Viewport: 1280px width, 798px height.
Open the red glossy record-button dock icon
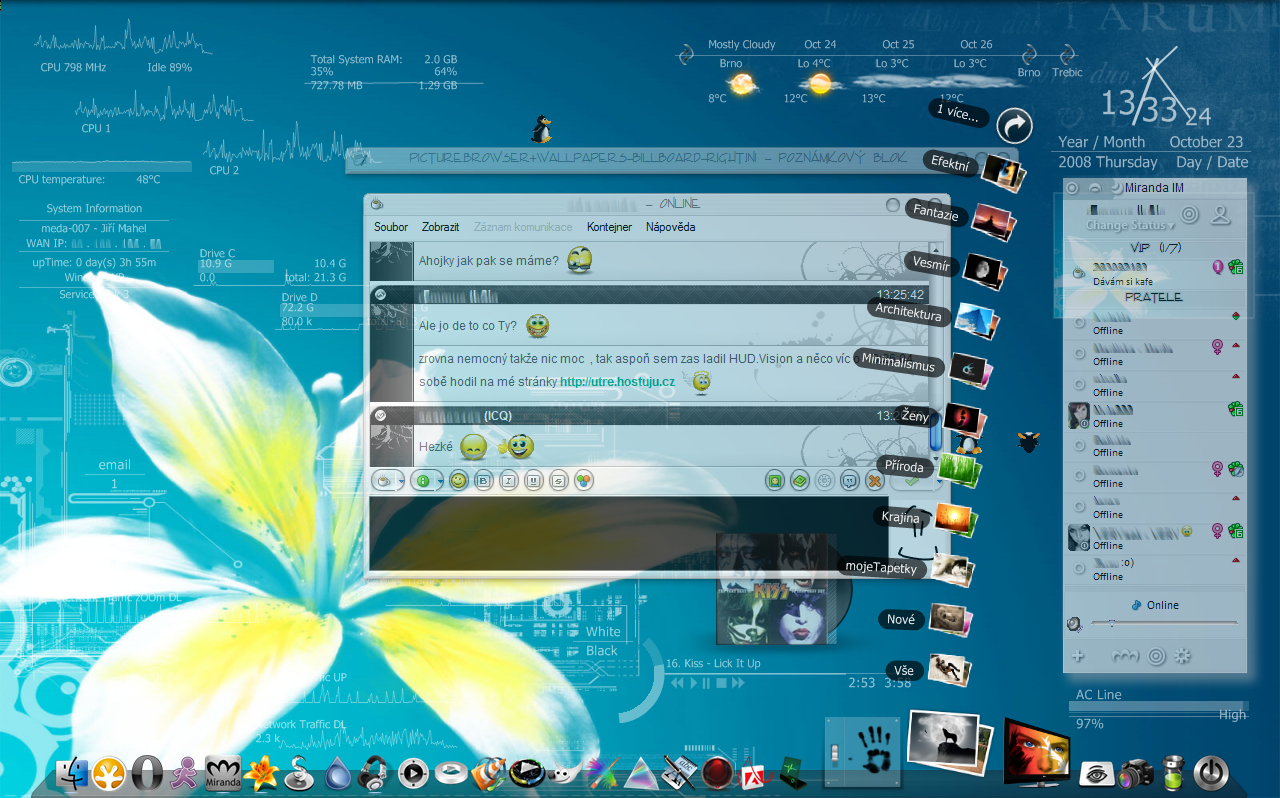717,773
